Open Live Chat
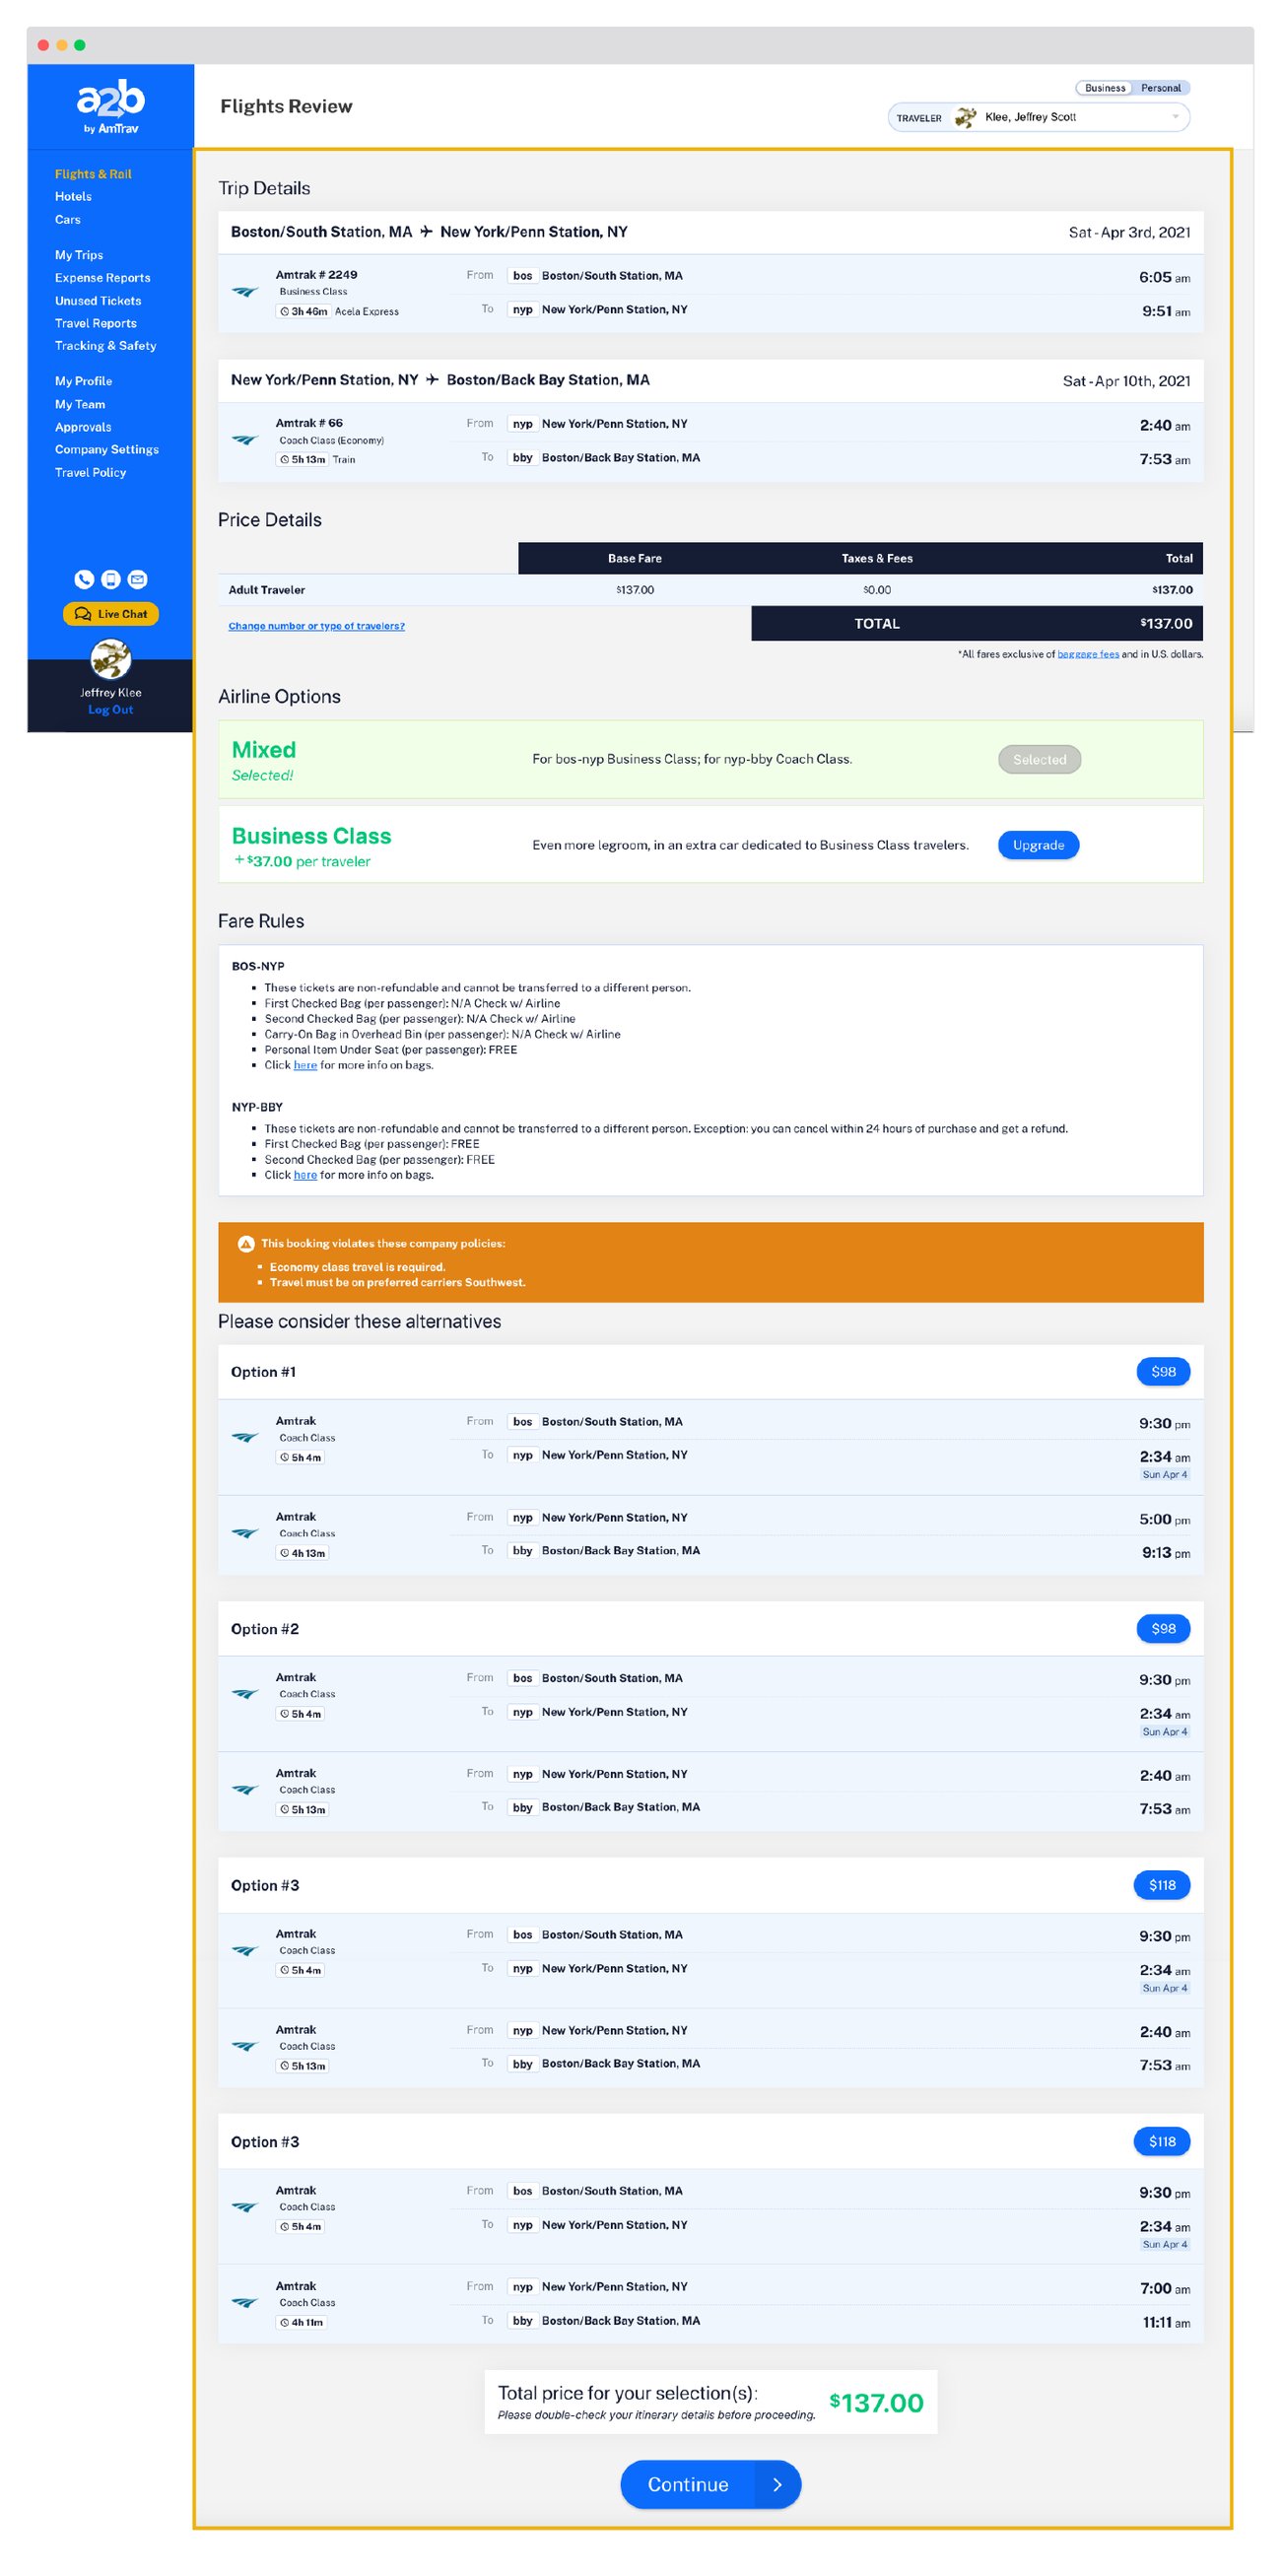Screen dimensions: 1283x2576 (111, 614)
